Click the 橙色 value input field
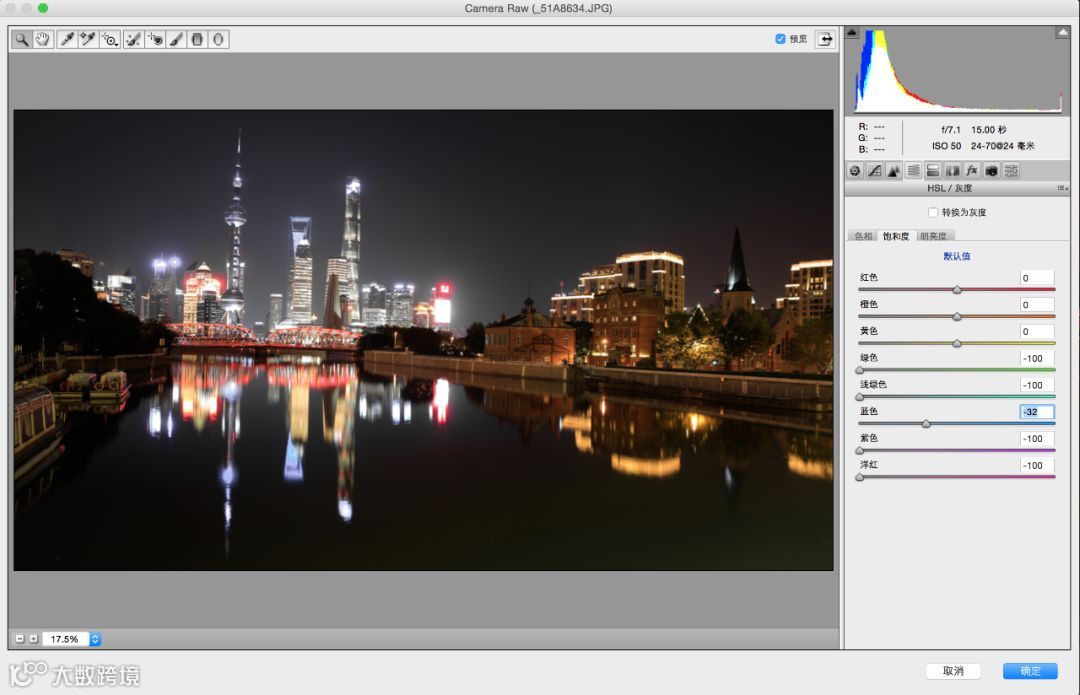This screenshot has height=695, width=1080. (x=1037, y=305)
